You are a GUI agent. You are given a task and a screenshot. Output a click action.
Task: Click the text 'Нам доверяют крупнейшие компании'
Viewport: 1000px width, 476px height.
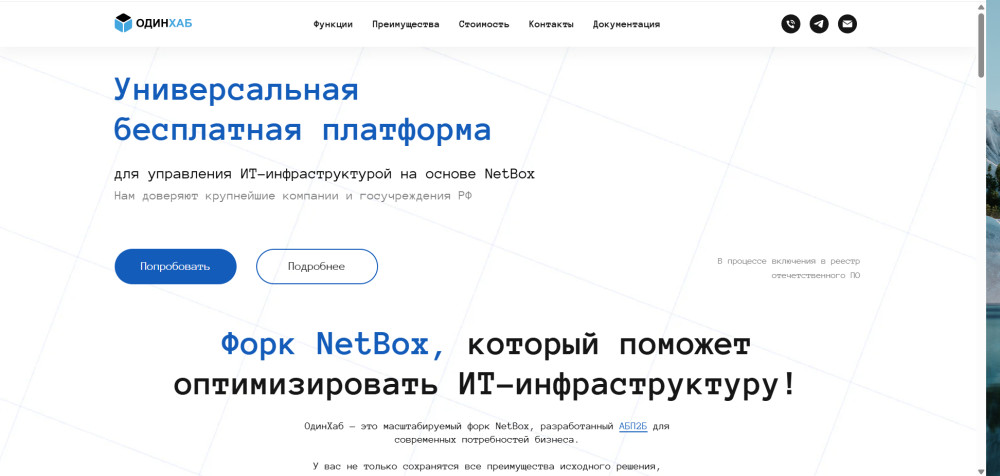point(228,196)
